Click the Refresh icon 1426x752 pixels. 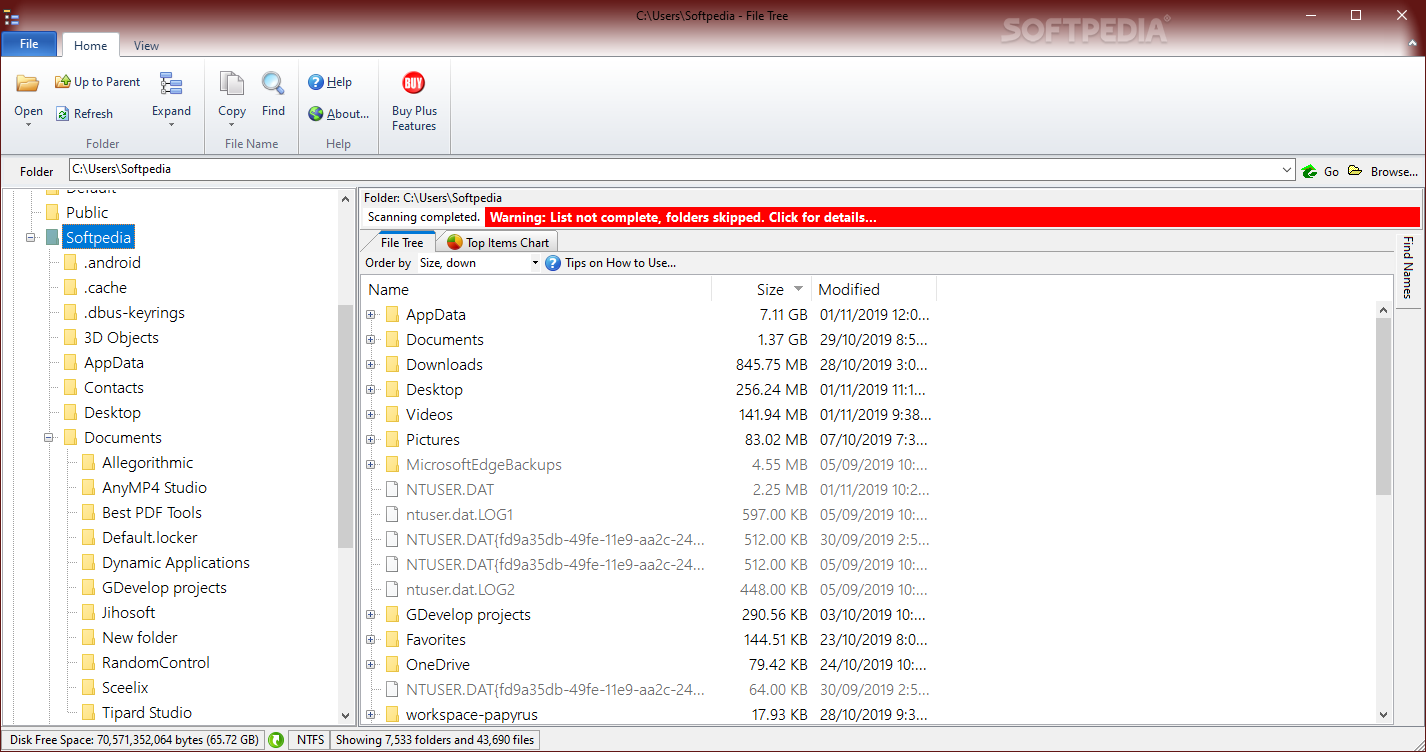pyautogui.click(x=63, y=114)
